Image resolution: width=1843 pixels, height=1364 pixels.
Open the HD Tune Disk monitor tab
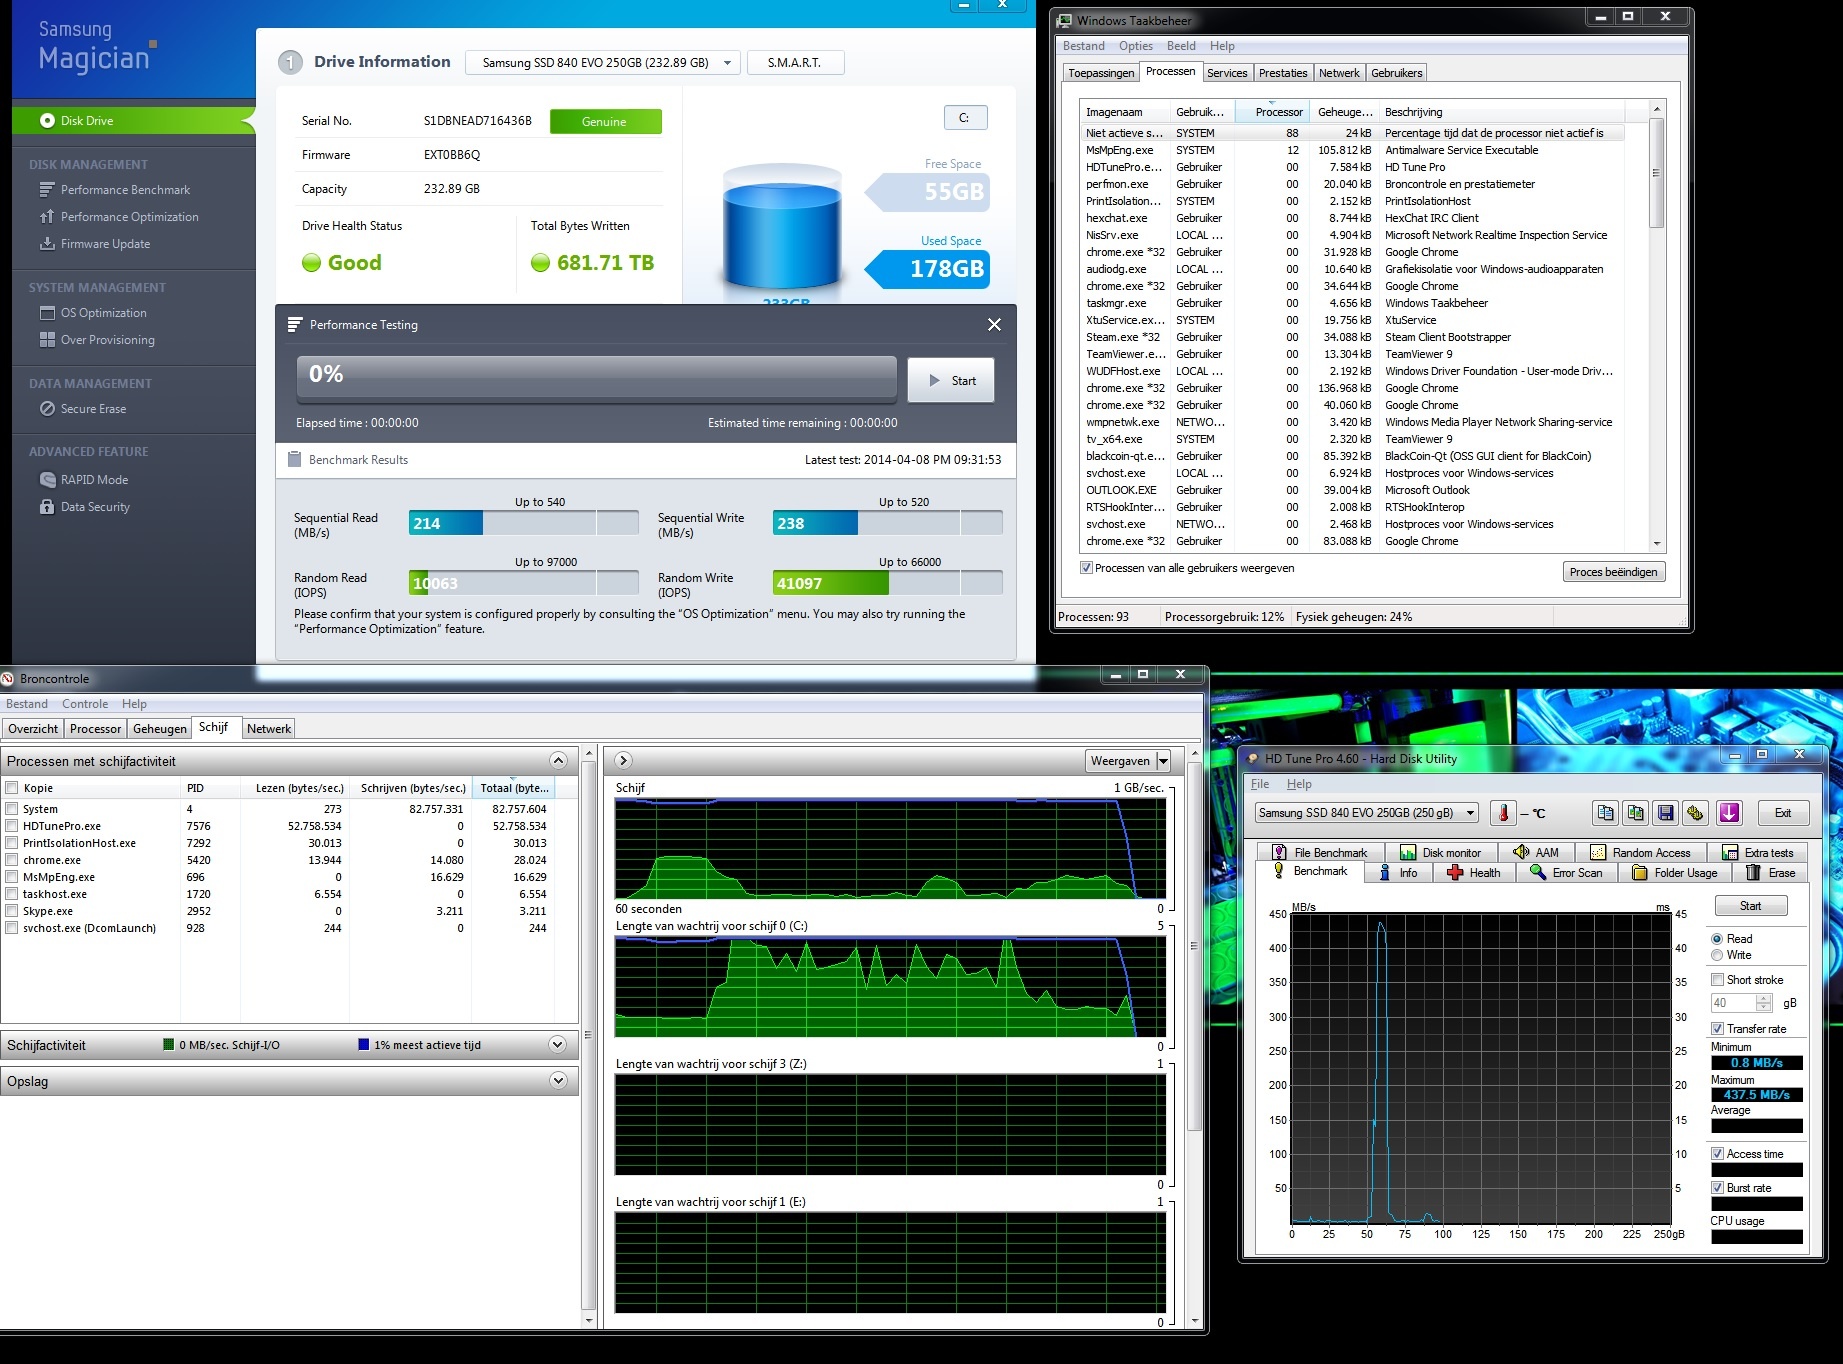(x=1441, y=853)
